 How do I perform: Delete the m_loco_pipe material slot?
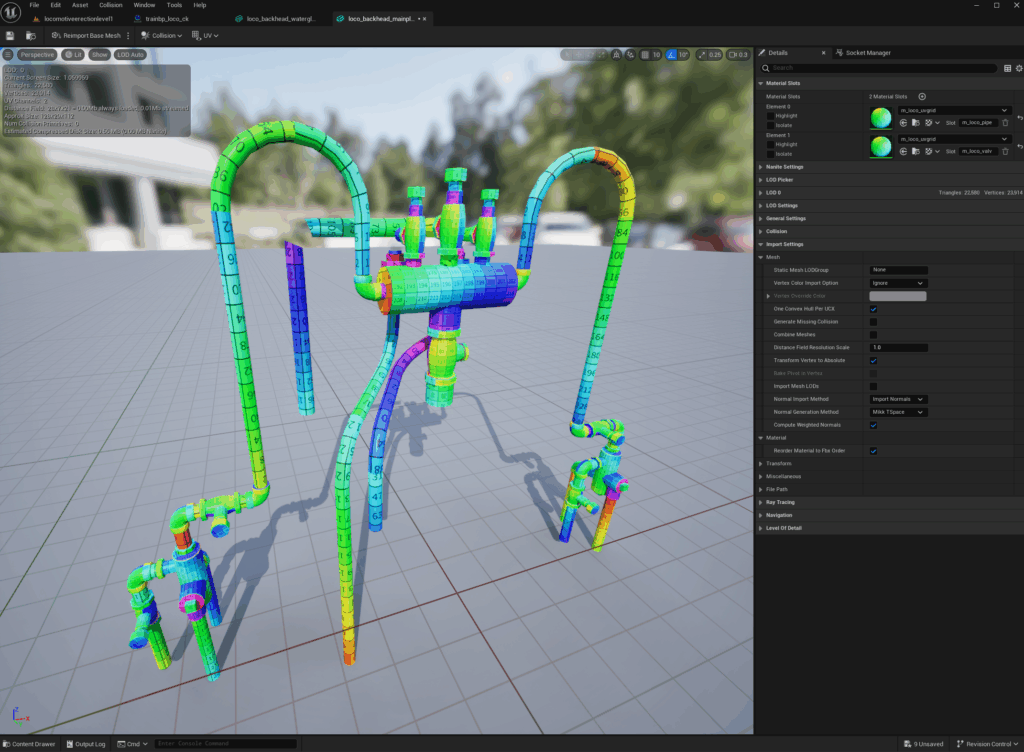(x=1006, y=123)
